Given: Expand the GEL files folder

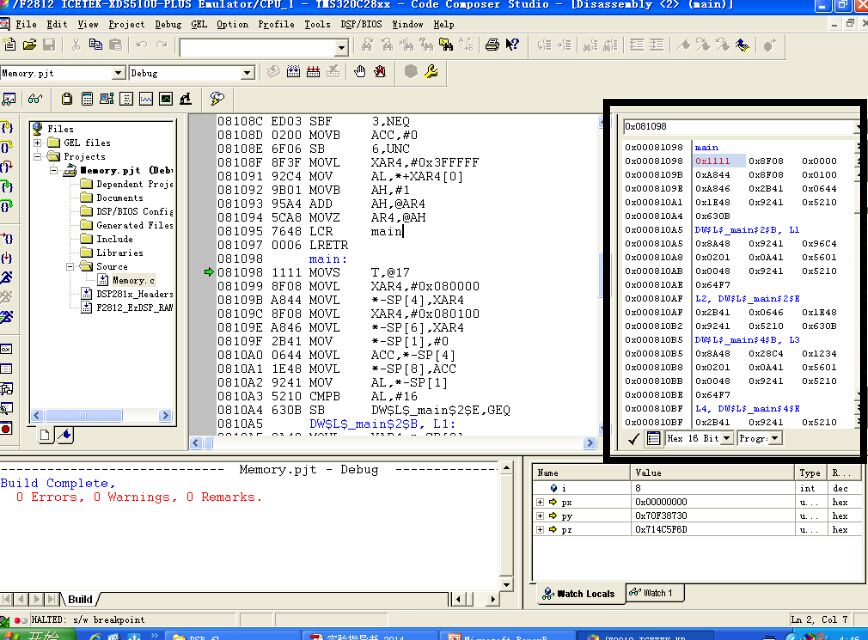Looking at the screenshot, I should pyautogui.click(x=37, y=143).
